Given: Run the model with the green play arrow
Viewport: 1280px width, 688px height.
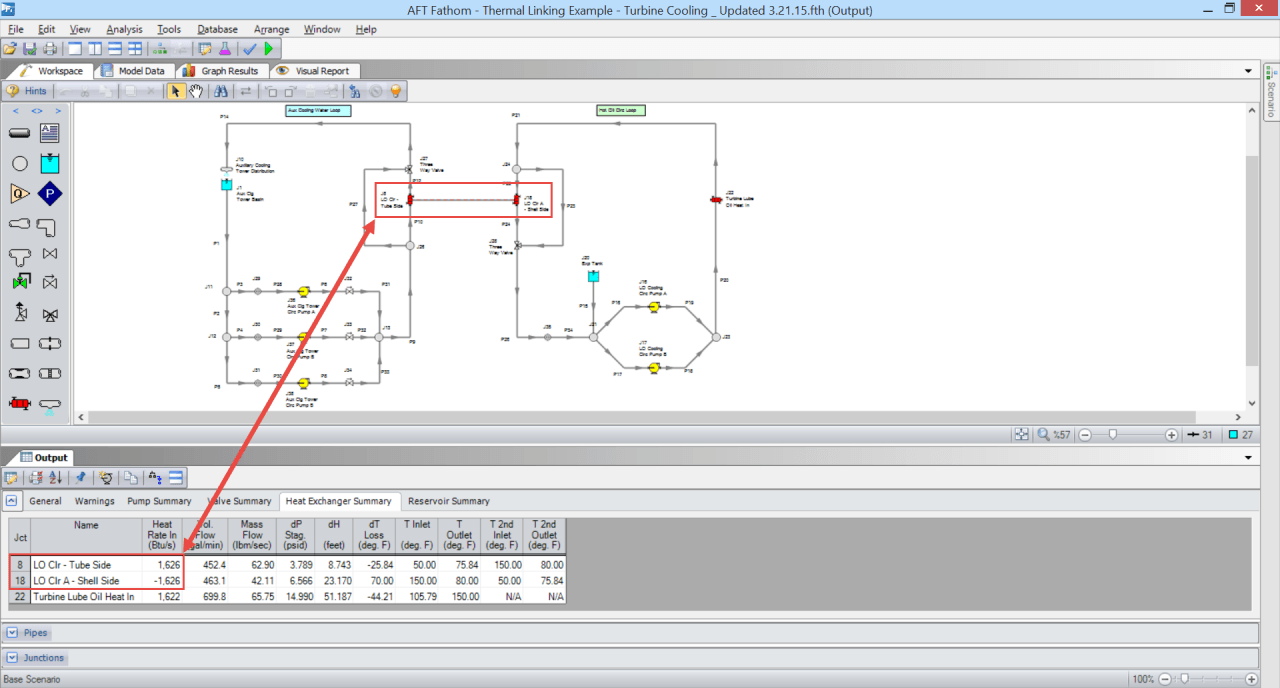Looking at the screenshot, I should [x=269, y=48].
